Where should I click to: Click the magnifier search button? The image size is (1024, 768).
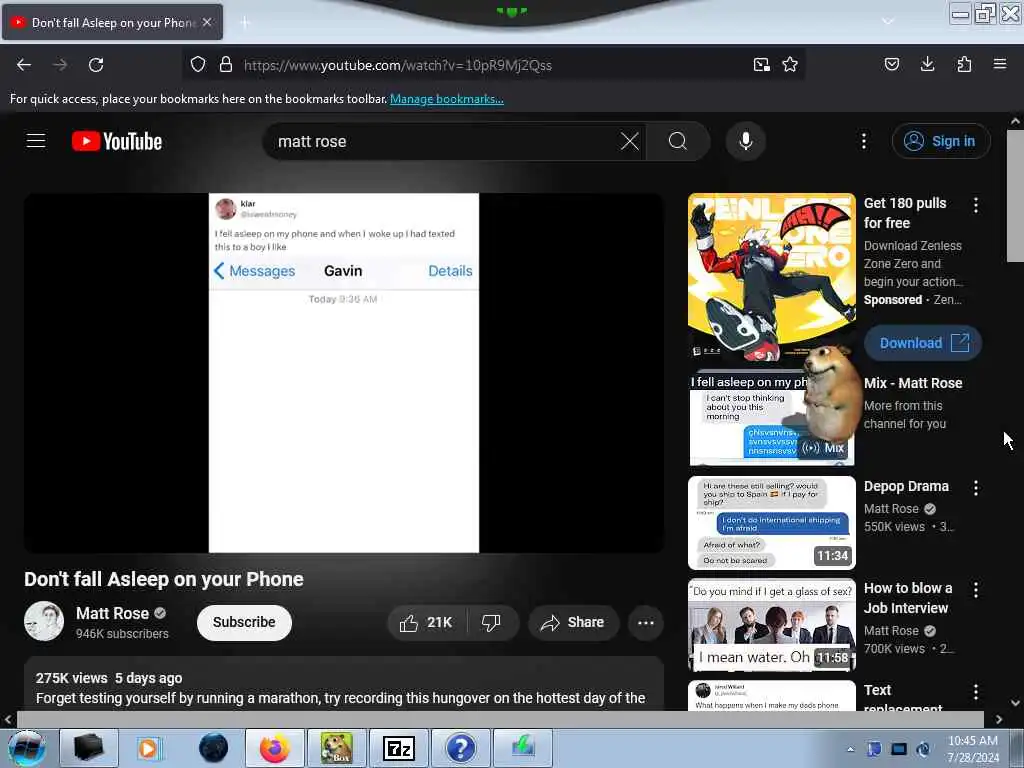click(678, 141)
